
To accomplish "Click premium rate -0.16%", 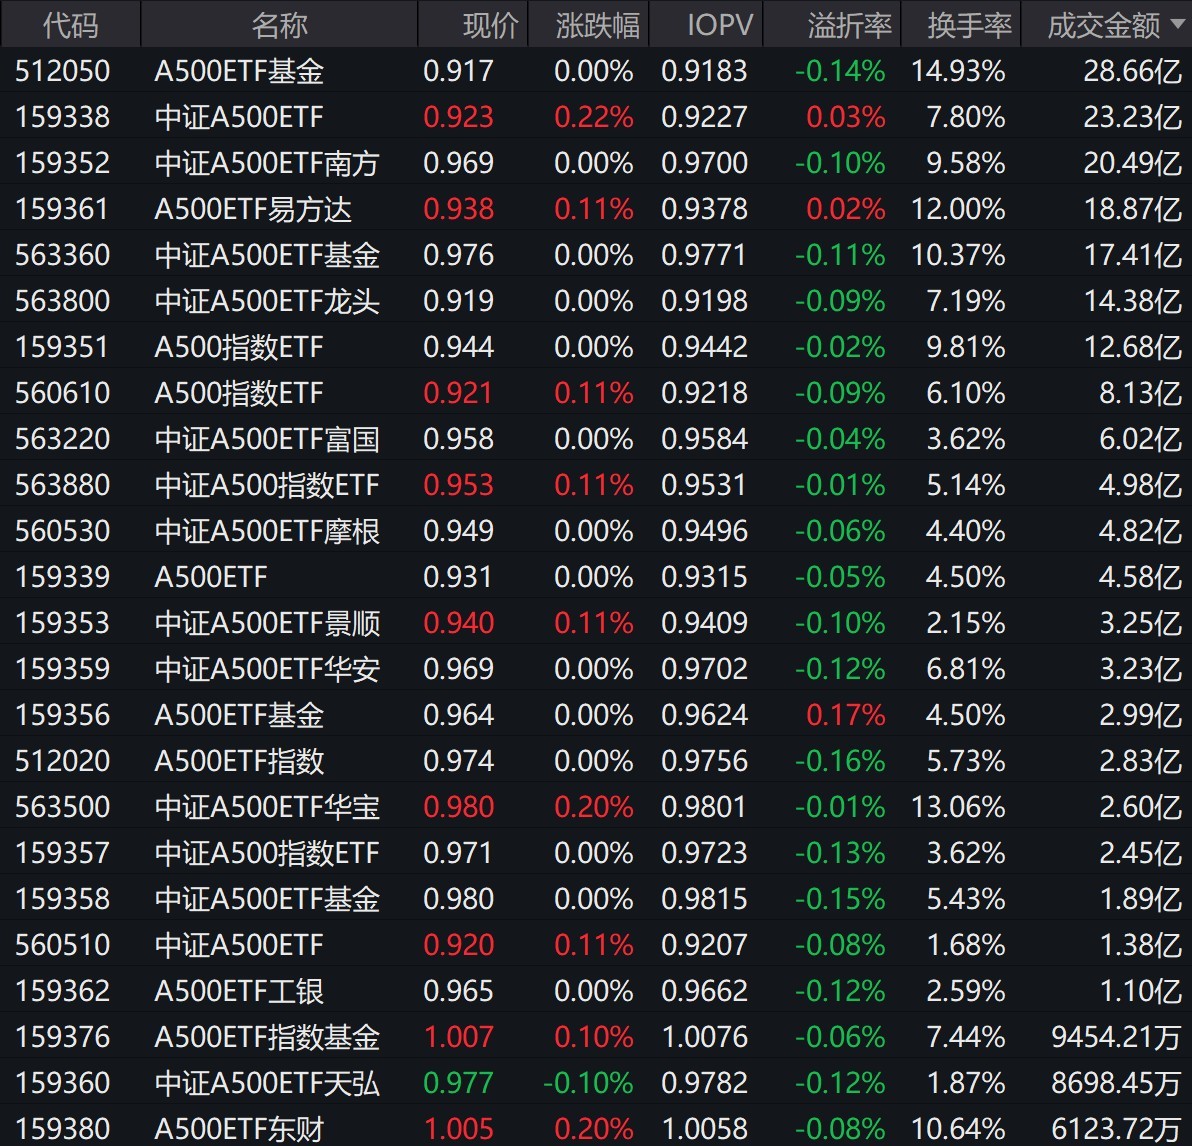I will 840,761.
